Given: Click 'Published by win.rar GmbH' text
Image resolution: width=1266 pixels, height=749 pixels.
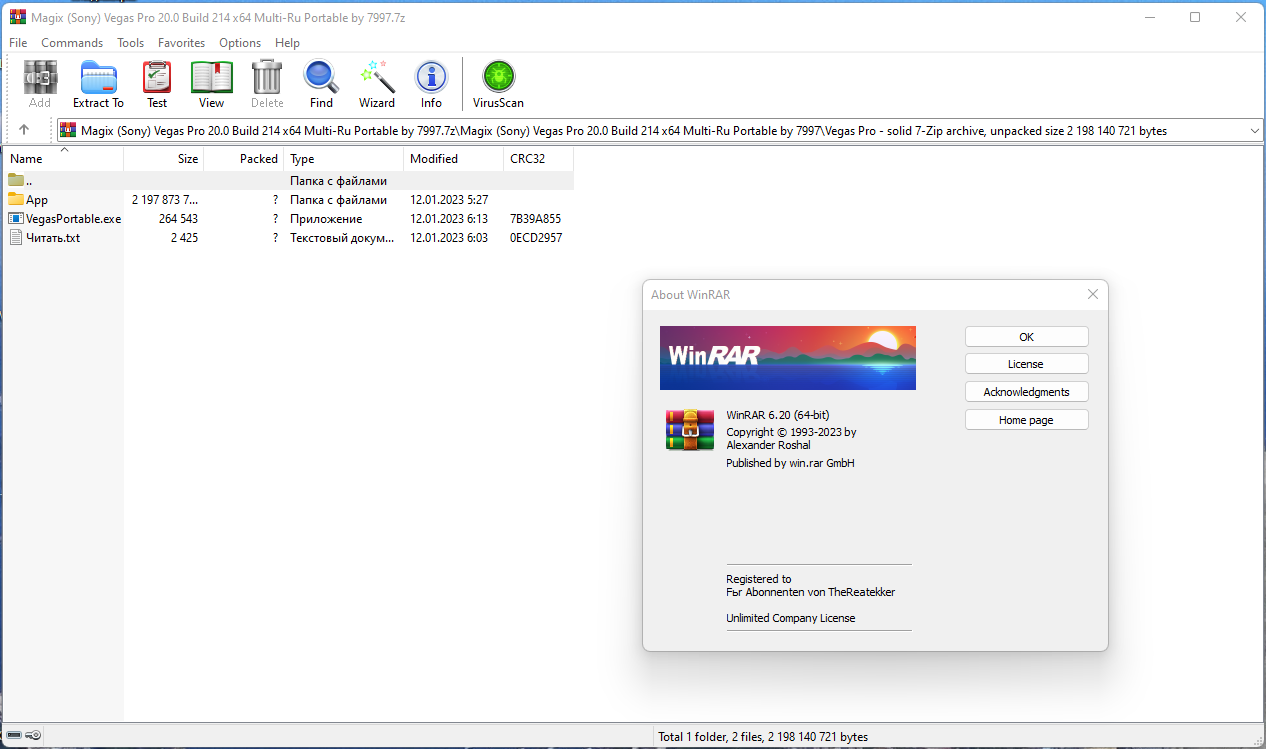Looking at the screenshot, I should (790, 463).
